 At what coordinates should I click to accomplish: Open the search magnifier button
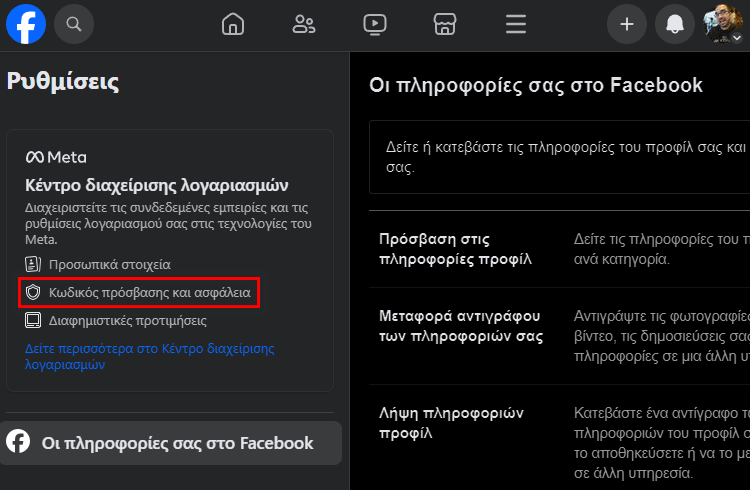click(x=74, y=24)
